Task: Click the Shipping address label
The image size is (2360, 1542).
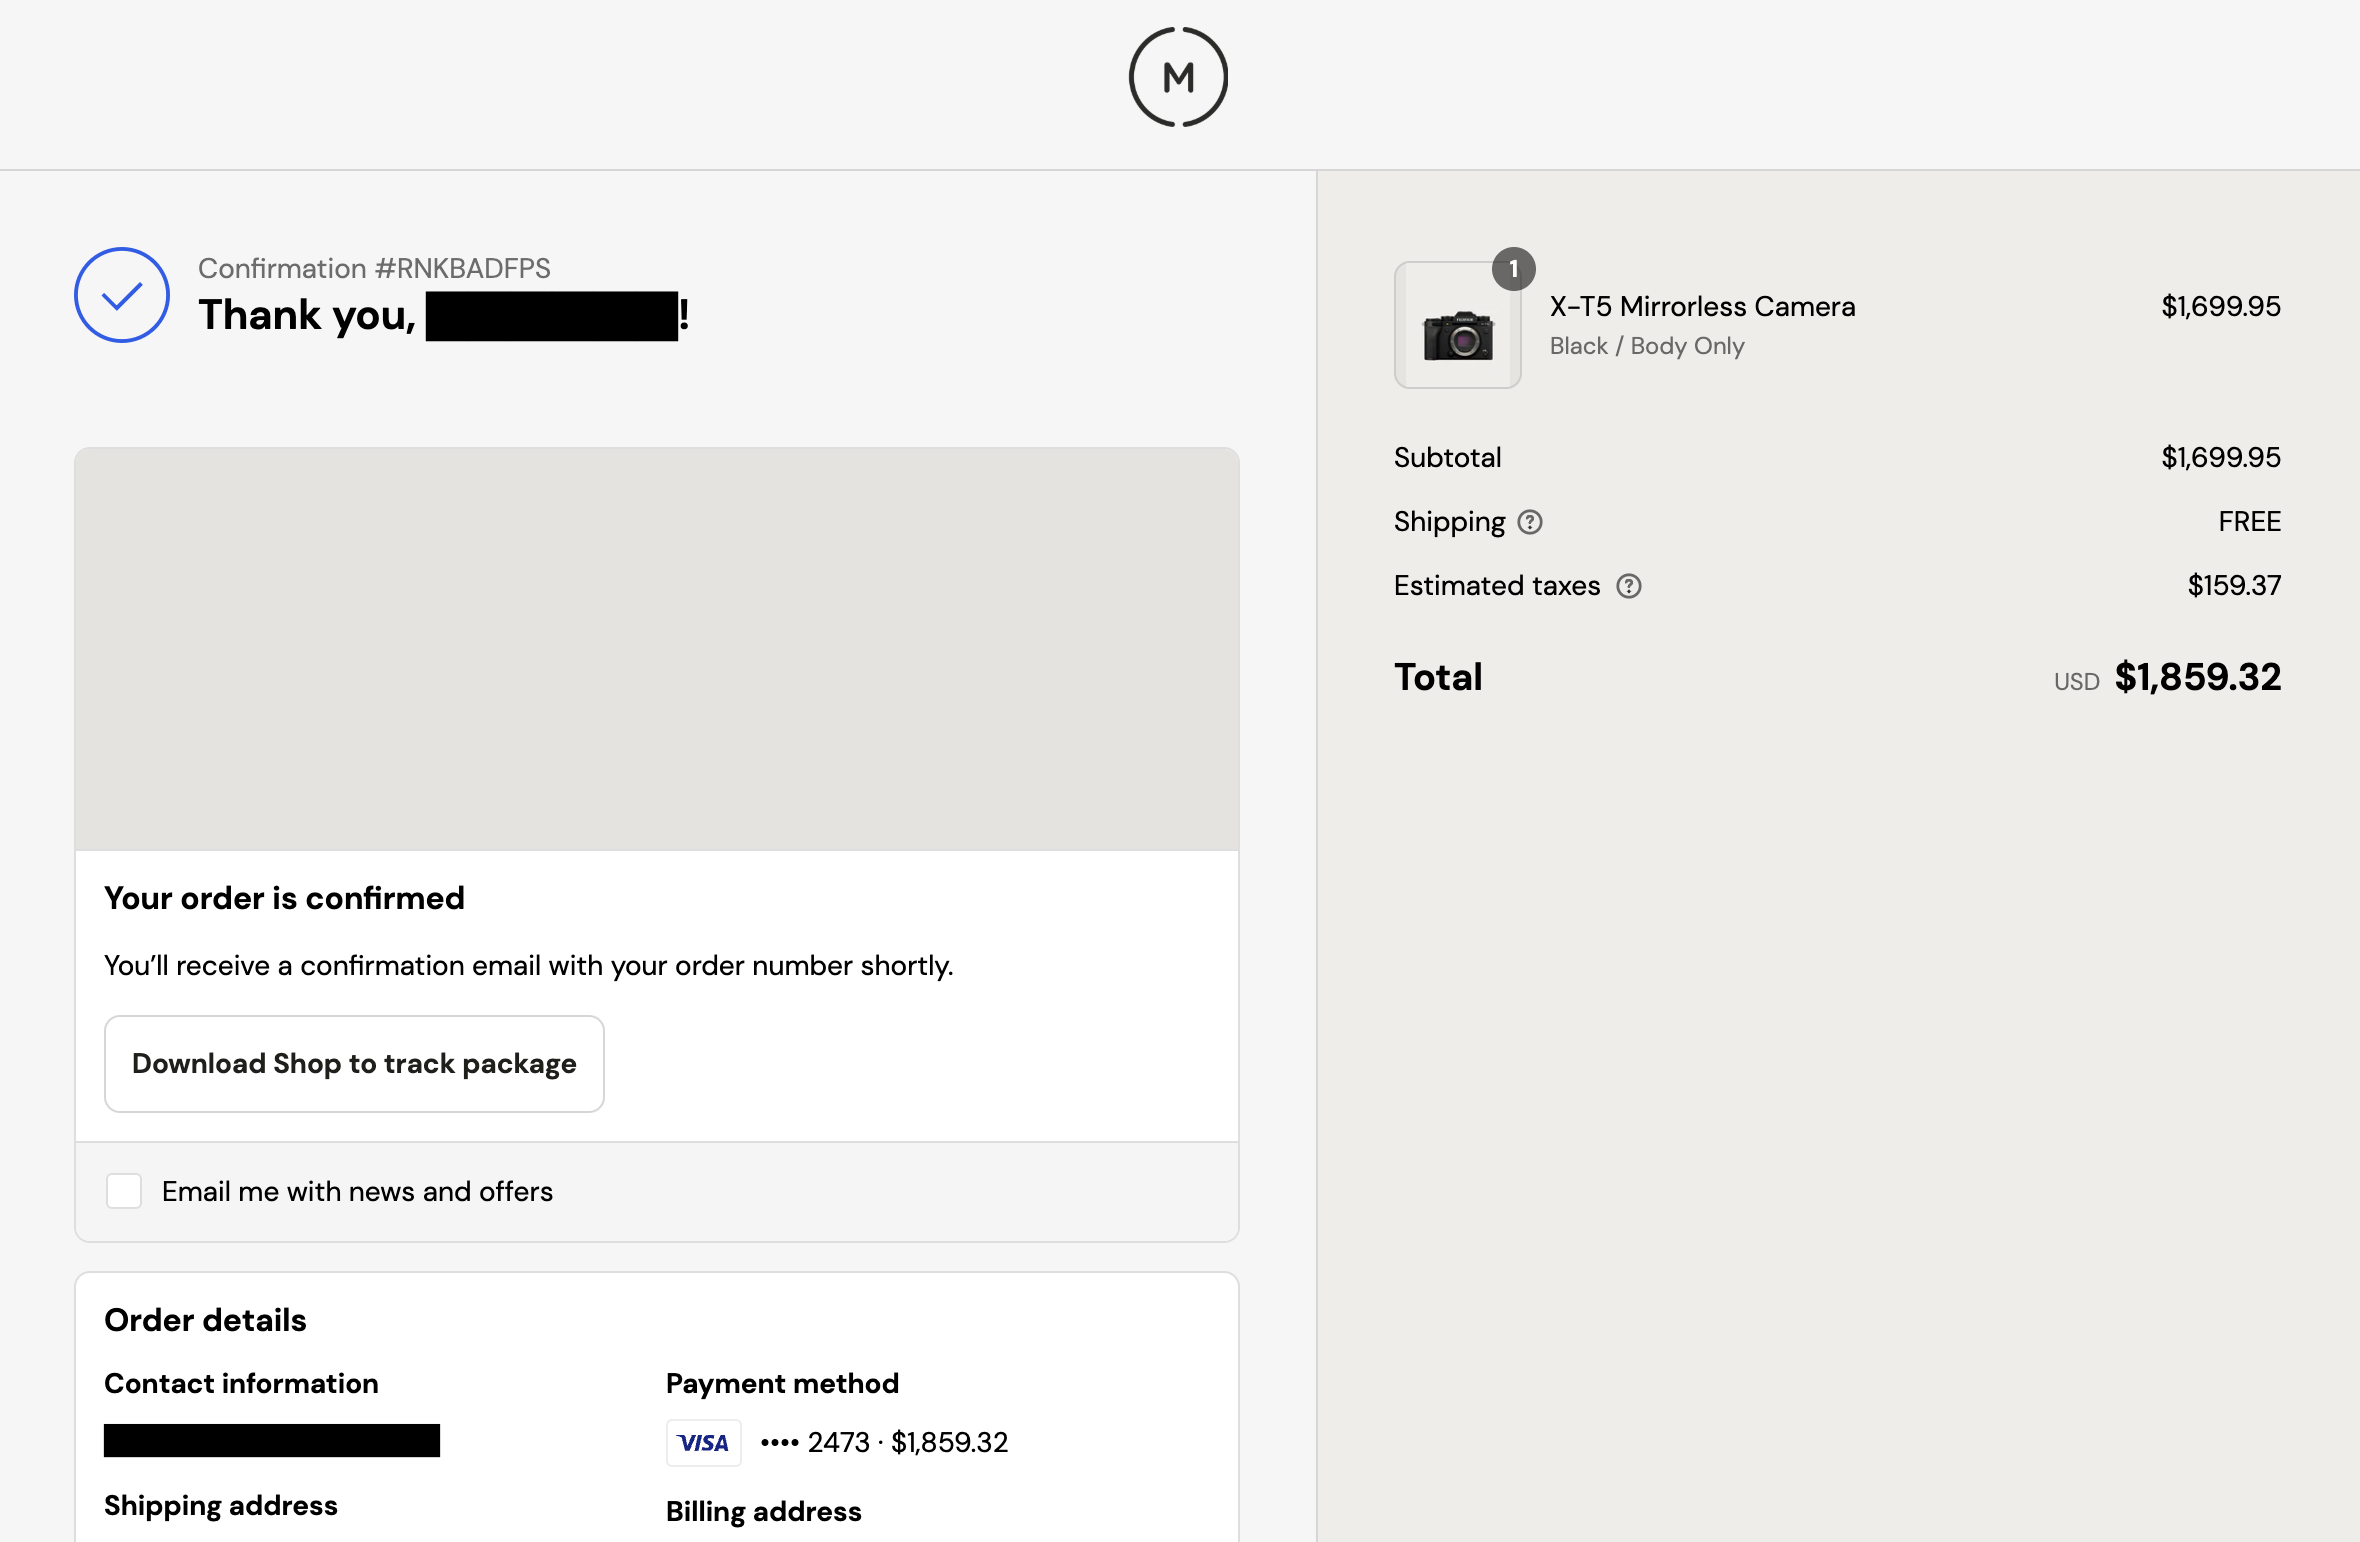Action: [221, 1506]
